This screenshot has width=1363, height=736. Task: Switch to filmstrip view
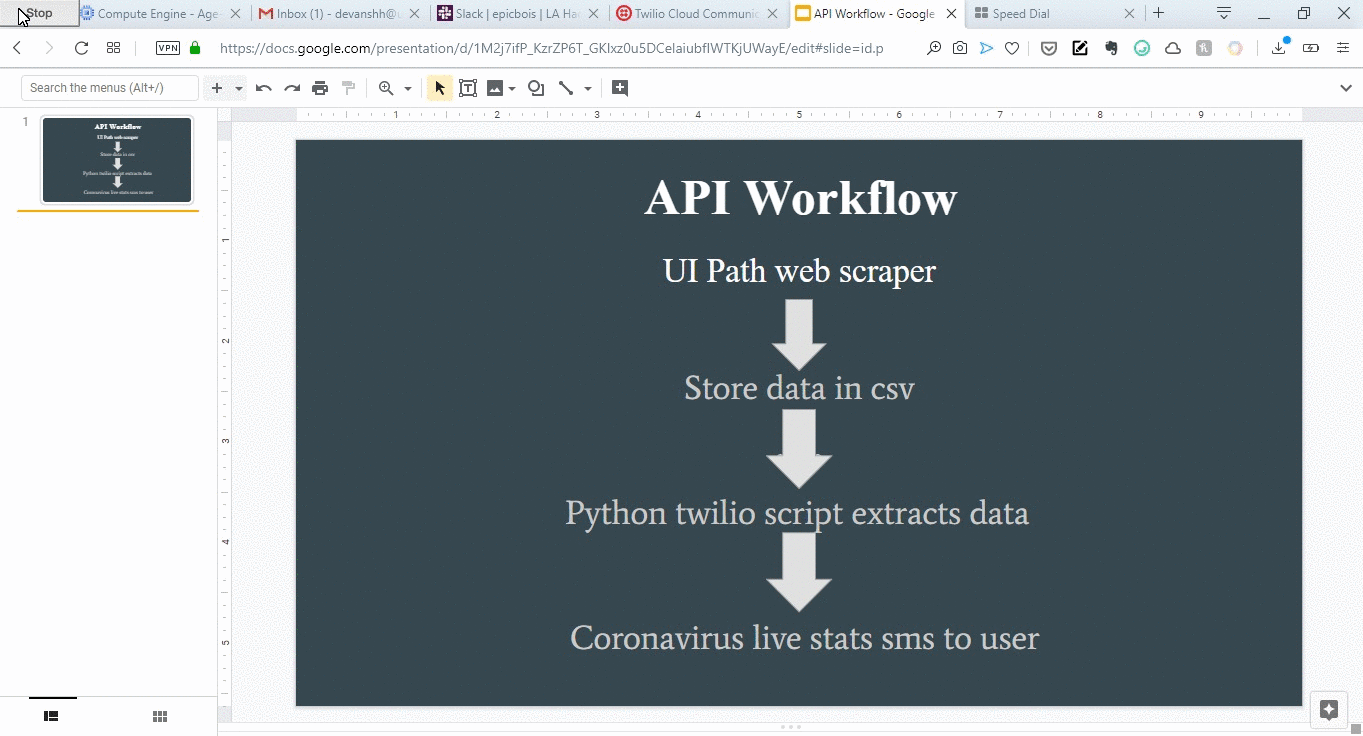(x=52, y=716)
